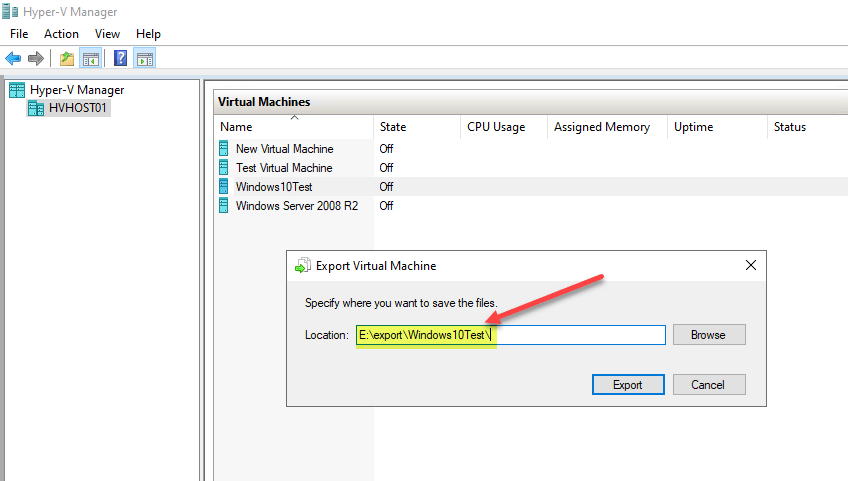Screen dimensions: 848x481
Task: Click the Hyper-V Manager title bar icon
Action: 10,11
